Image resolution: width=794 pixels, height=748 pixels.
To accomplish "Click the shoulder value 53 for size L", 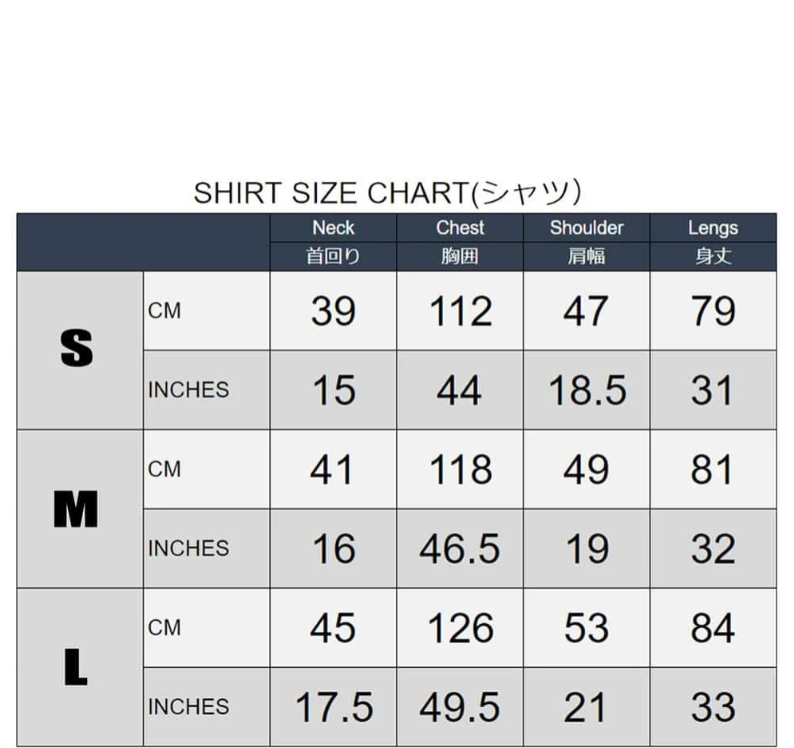I will (587, 628).
